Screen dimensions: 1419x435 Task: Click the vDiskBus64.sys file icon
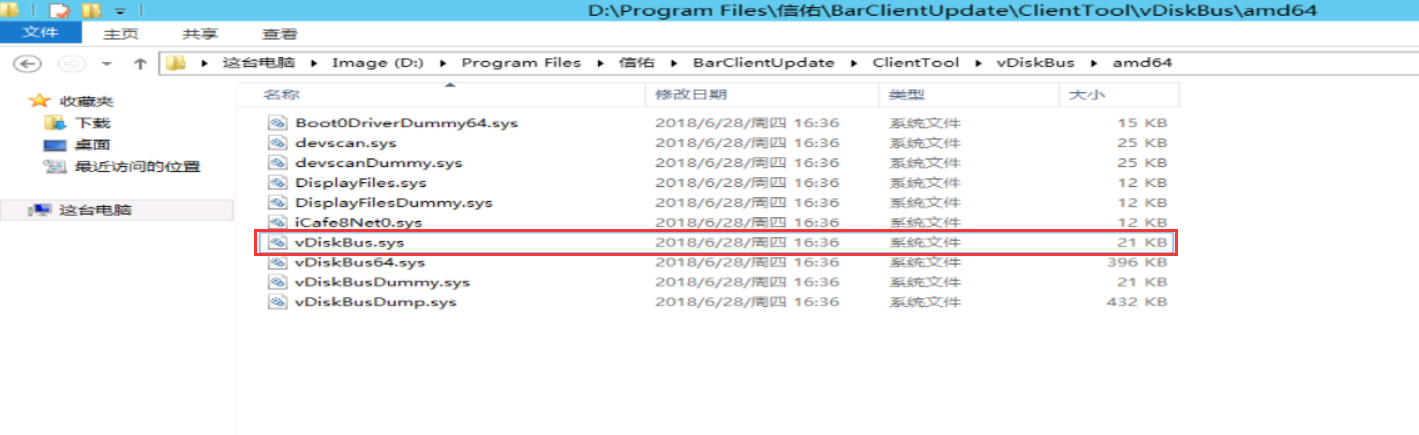[x=277, y=262]
